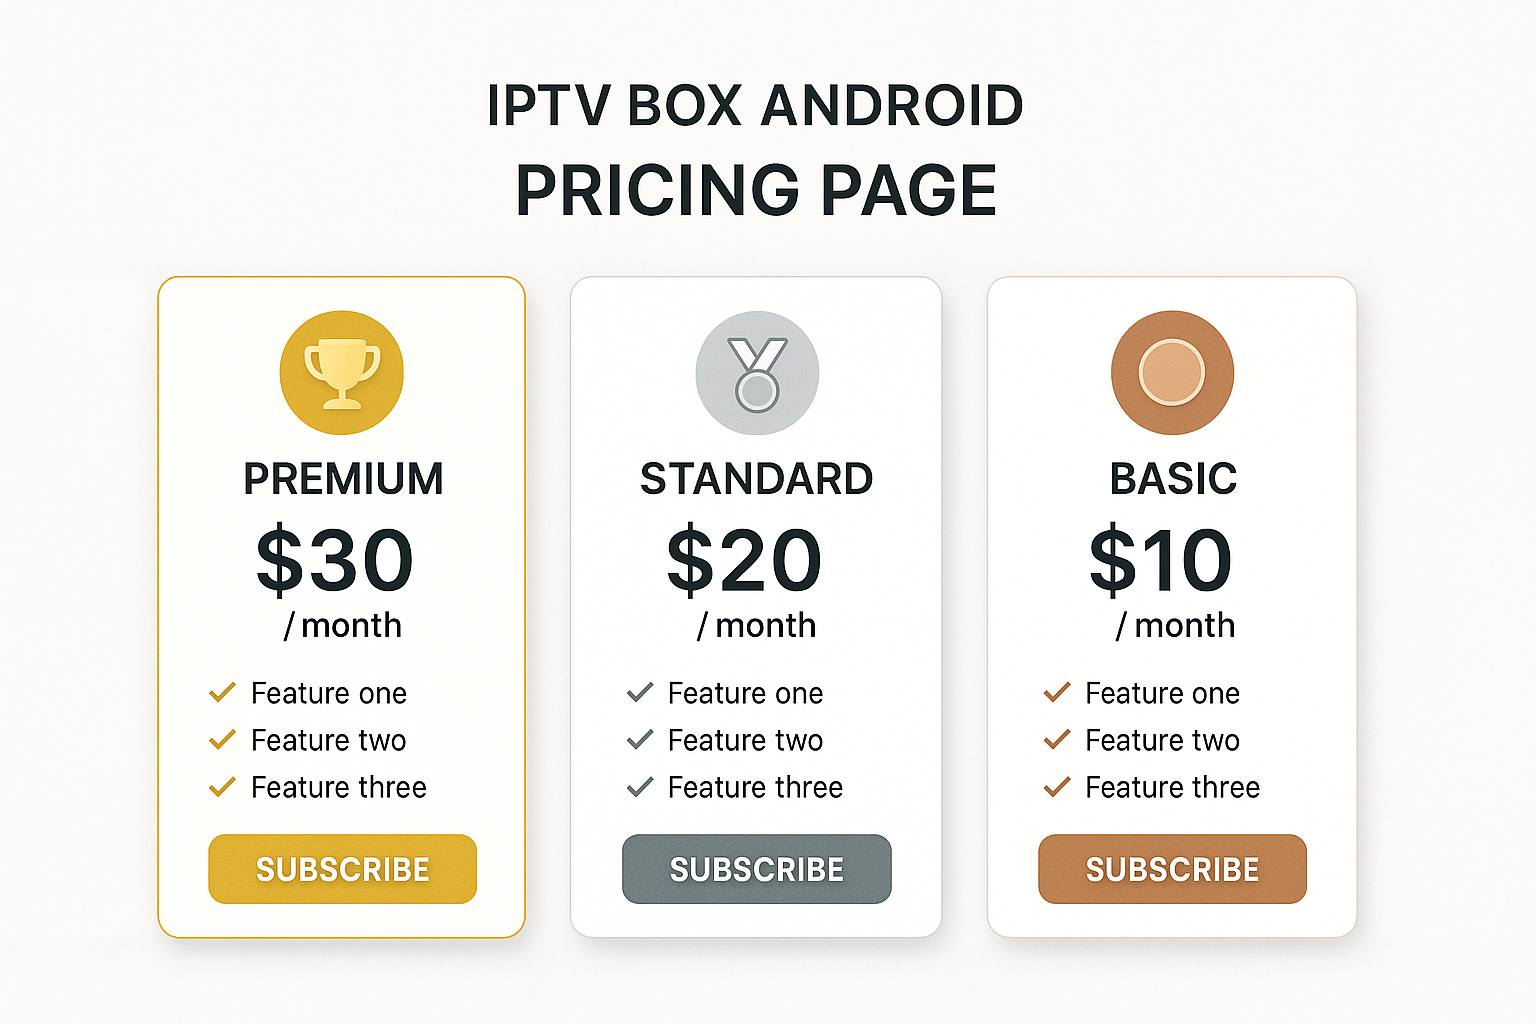Viewport: 1536px width, 1024px height.
Task: Click Premium's Feature three checkmark
Action: (x=222, y=787)
